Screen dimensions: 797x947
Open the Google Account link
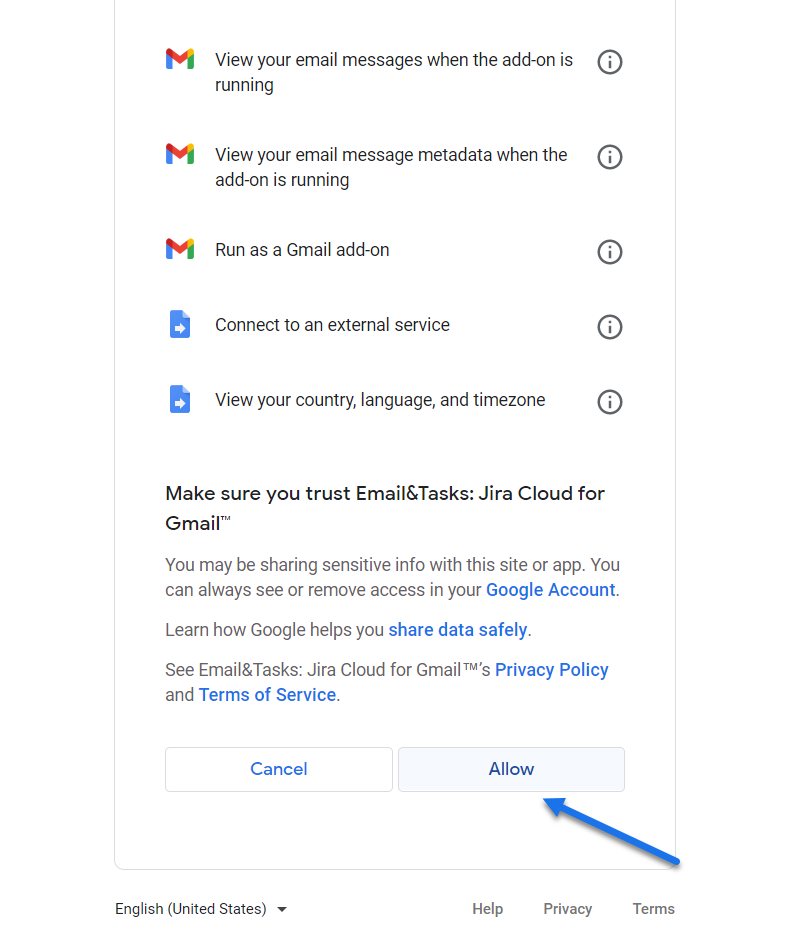coord(551,590)
